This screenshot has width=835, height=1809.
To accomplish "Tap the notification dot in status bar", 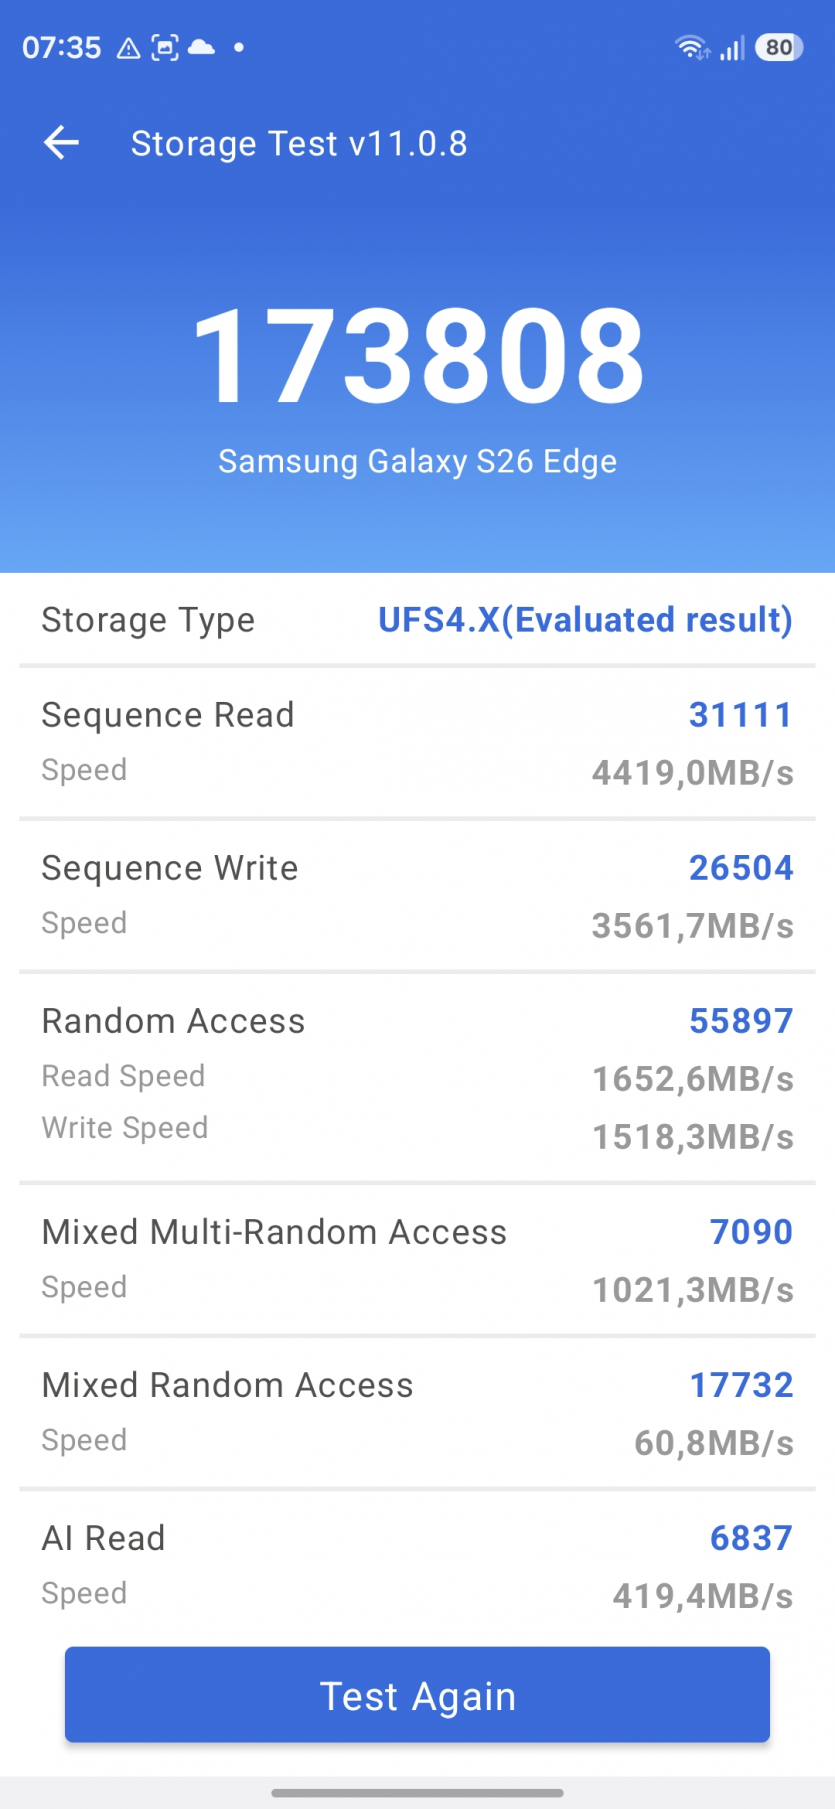I will pos(239,47).
